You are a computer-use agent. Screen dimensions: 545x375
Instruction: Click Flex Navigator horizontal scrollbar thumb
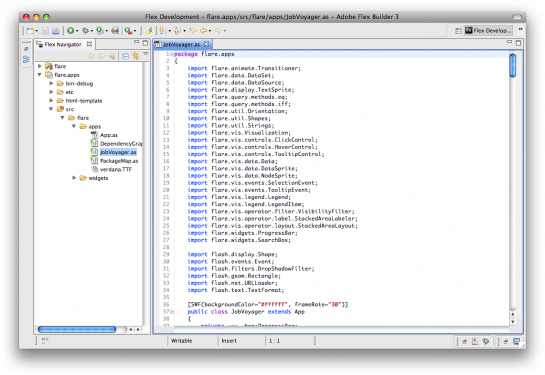coord(77,329)
